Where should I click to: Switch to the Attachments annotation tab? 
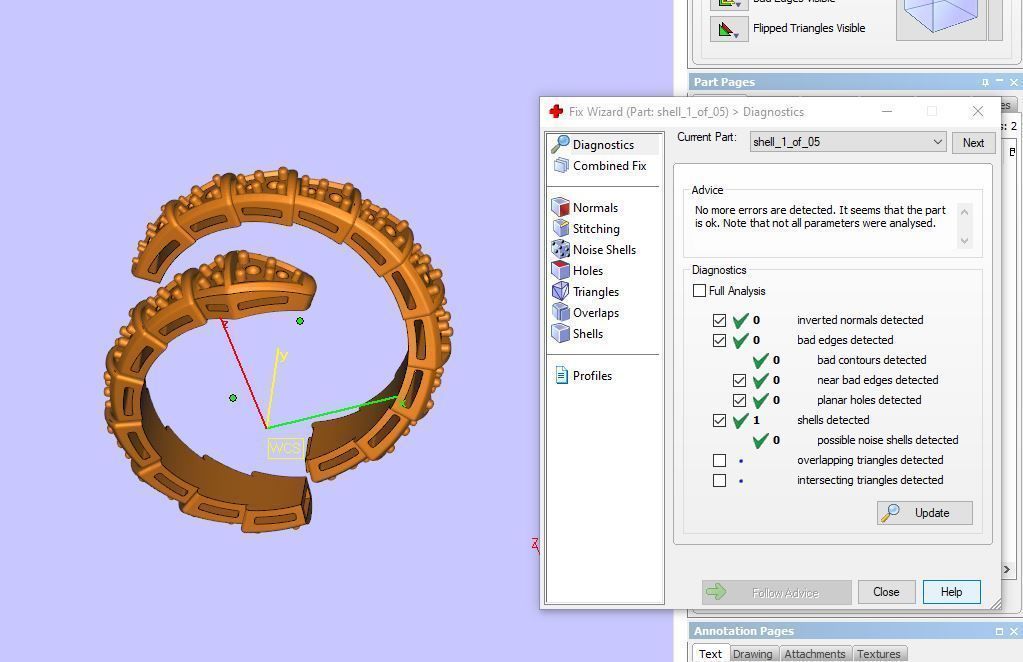[814, 654]
